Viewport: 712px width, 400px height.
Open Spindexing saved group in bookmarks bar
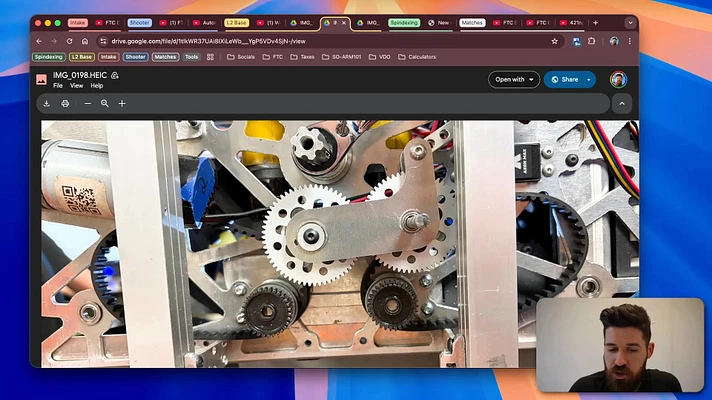coord(49,57)
